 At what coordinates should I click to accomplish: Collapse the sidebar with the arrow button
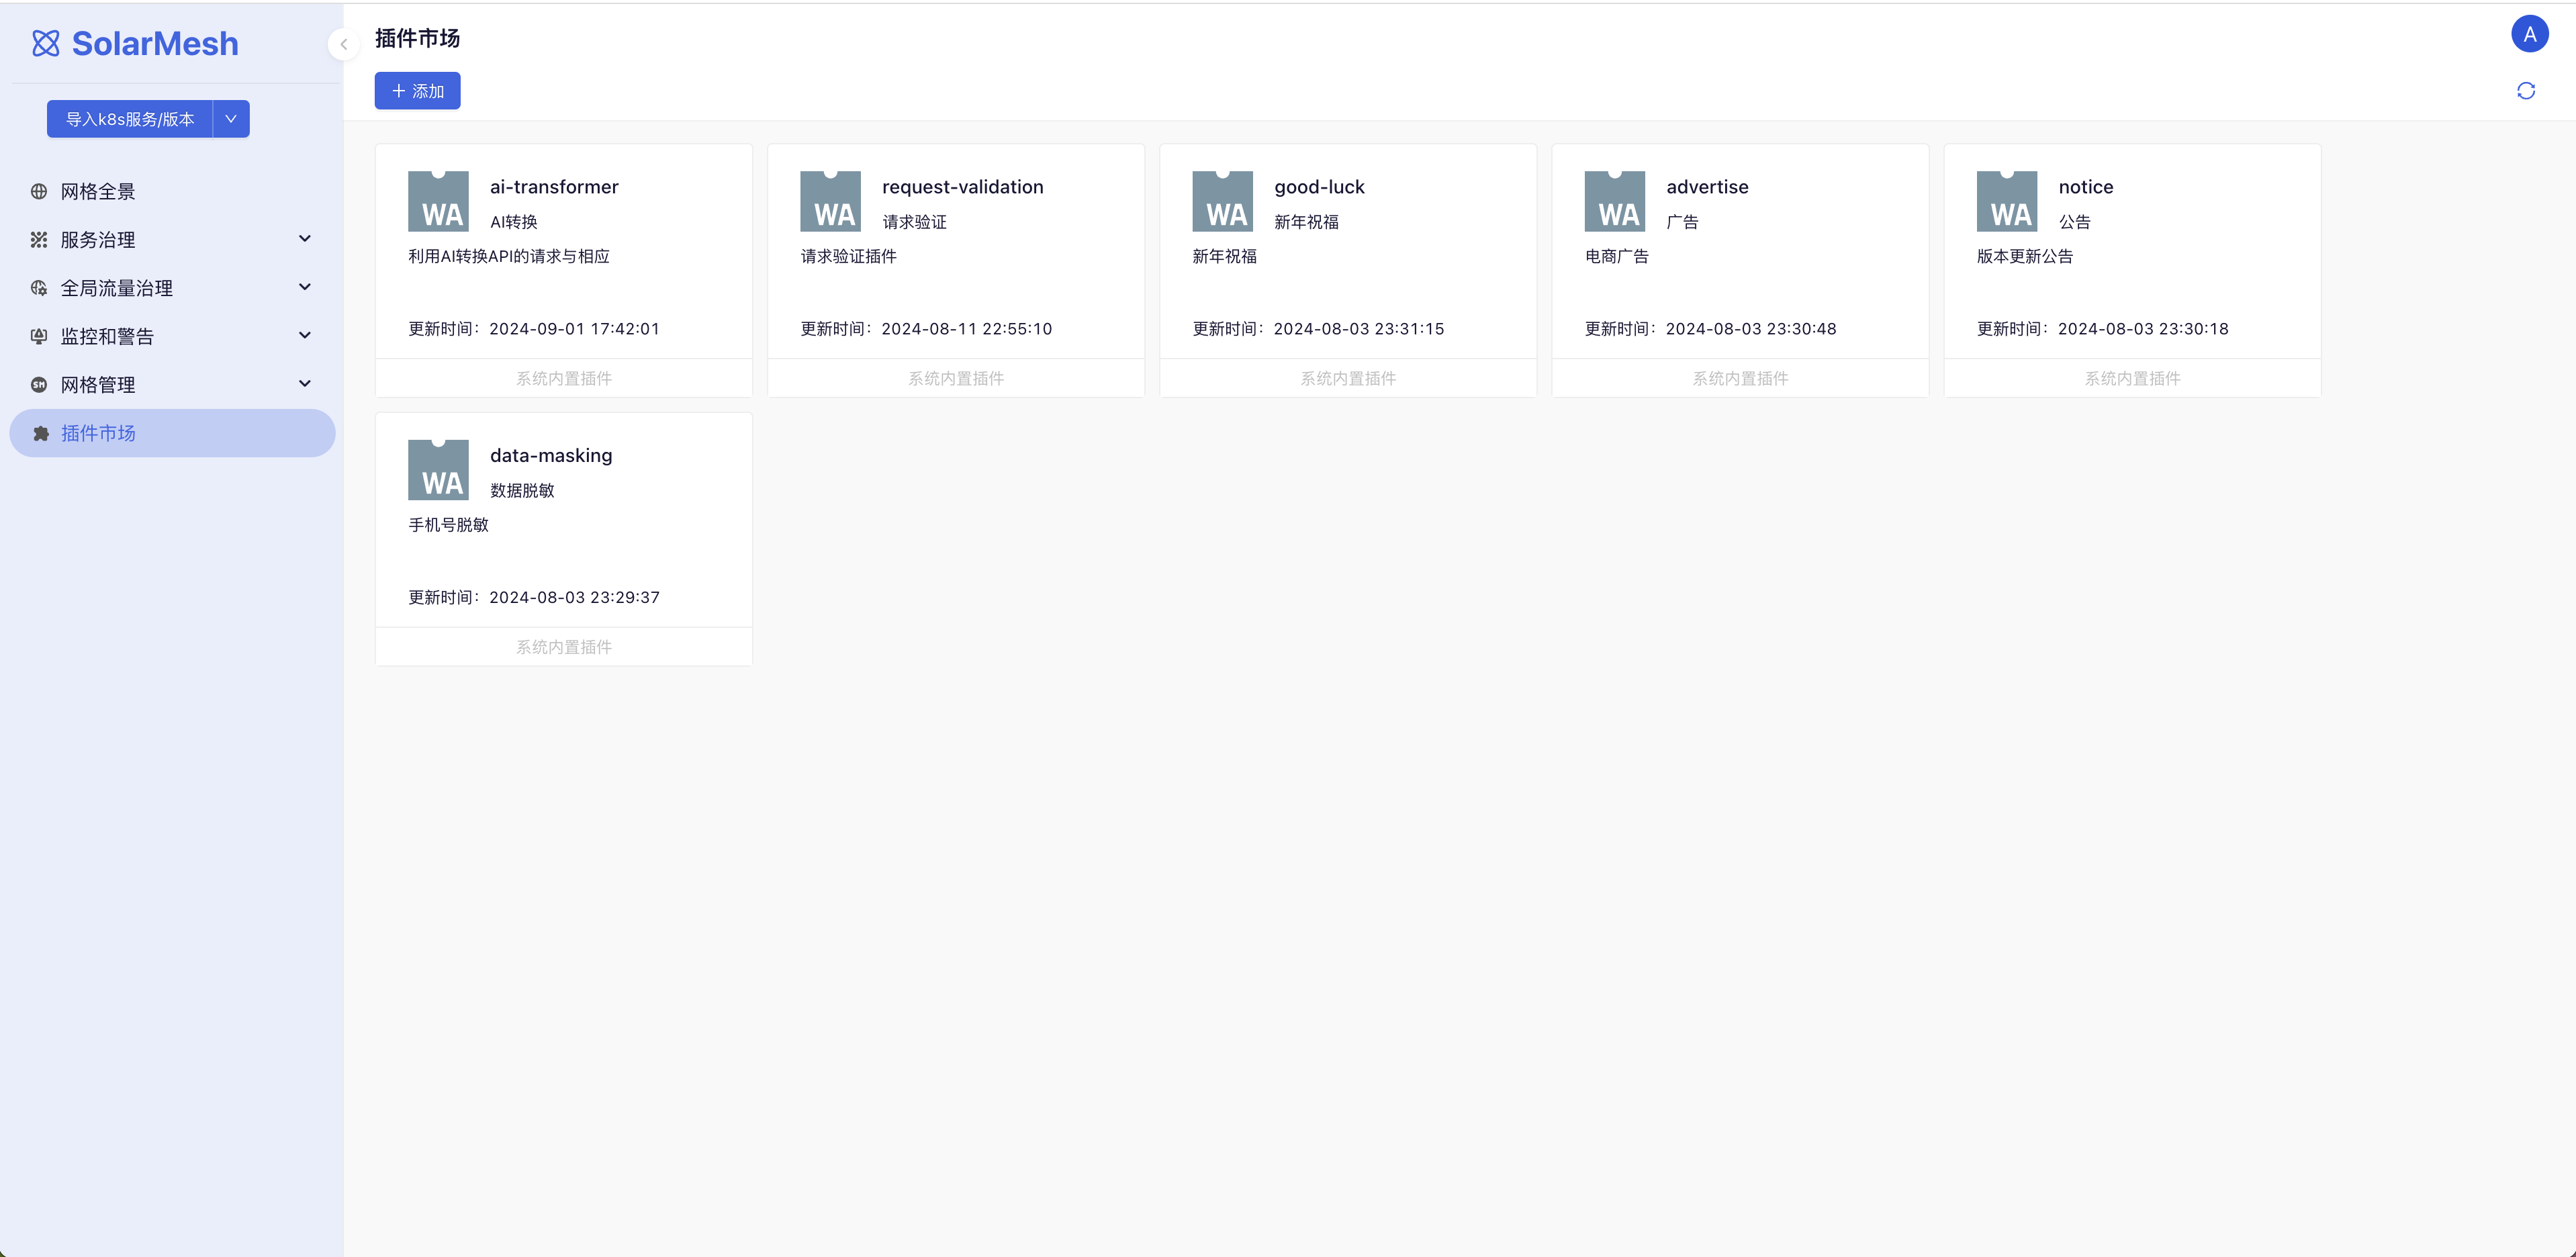point(343,44)
